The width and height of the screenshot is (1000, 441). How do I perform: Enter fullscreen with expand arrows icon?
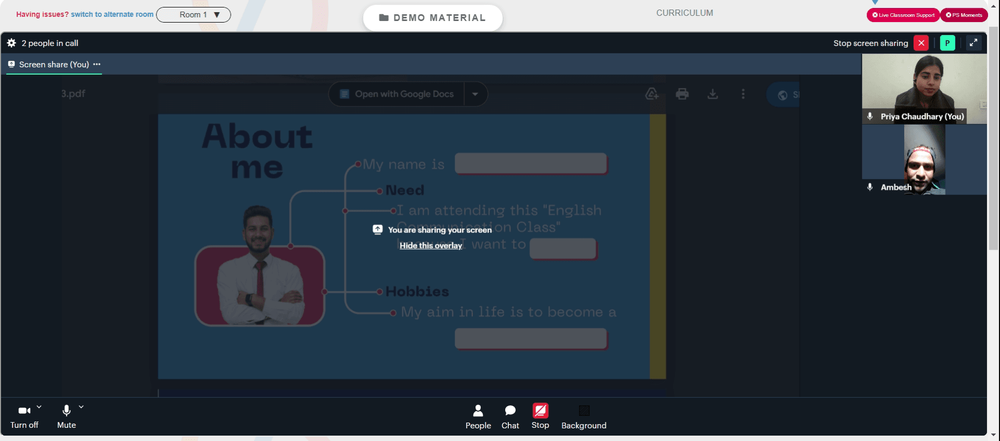(x=973, y=43)
